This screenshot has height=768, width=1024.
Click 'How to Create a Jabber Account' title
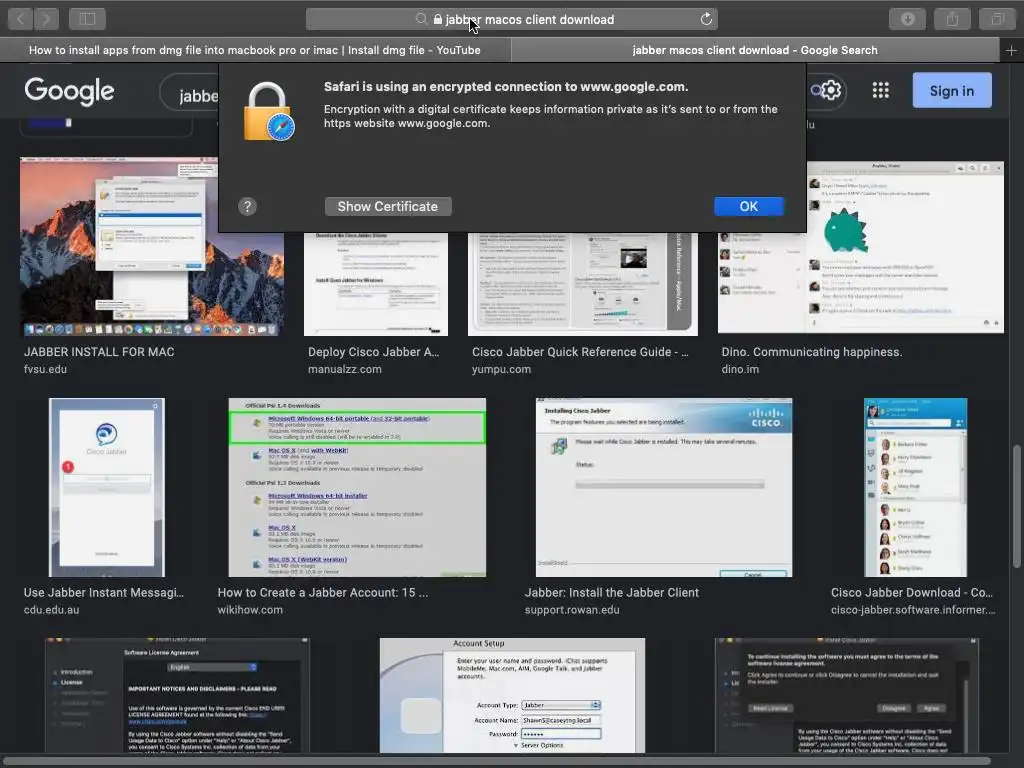323,593
